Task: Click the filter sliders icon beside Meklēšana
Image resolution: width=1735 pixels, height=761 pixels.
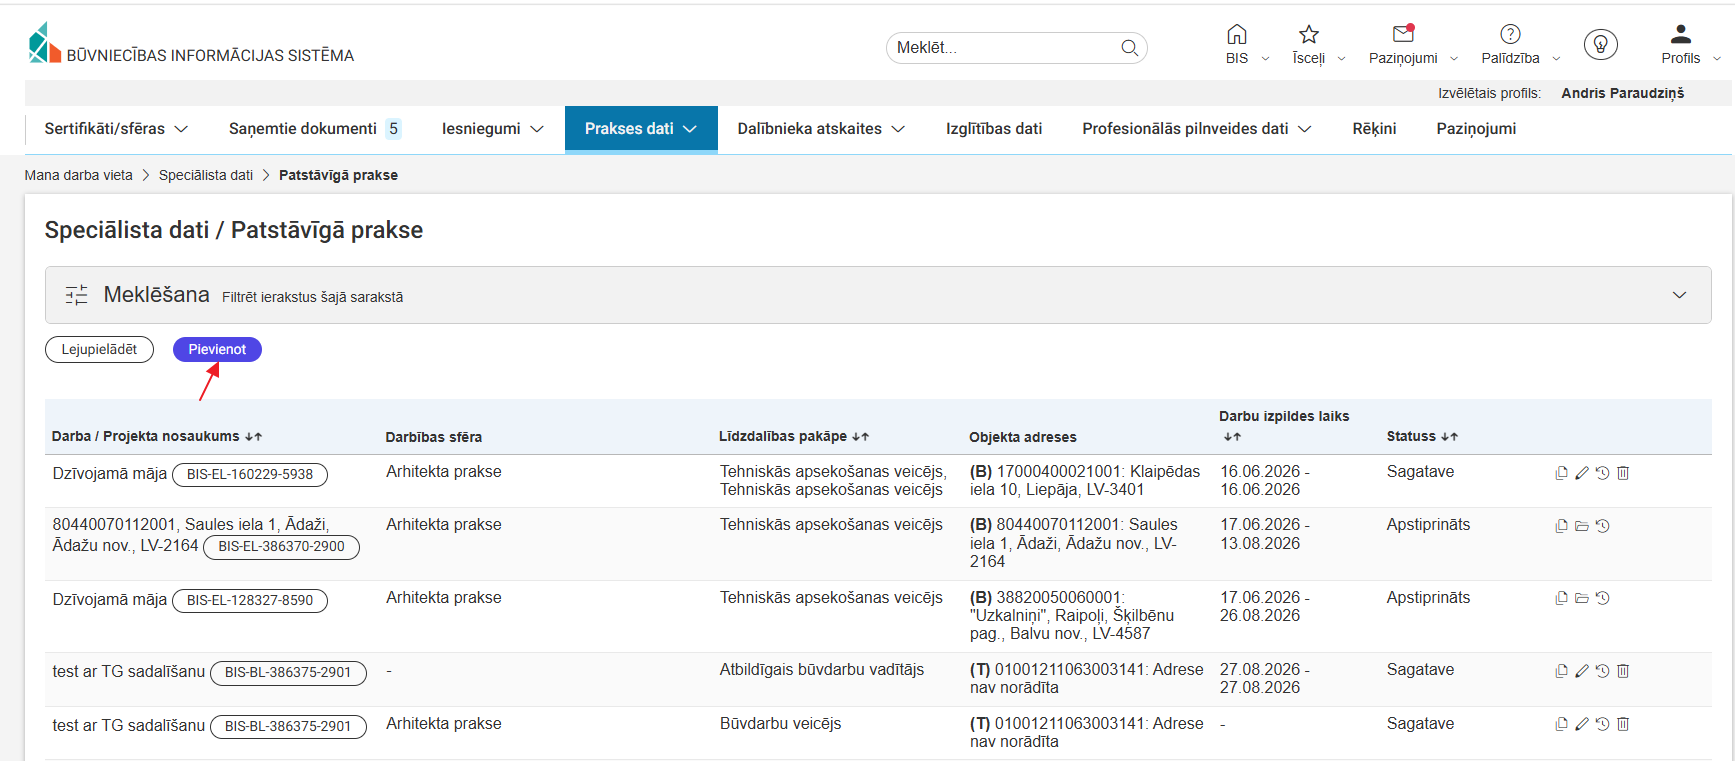Action: pos(77,295)
